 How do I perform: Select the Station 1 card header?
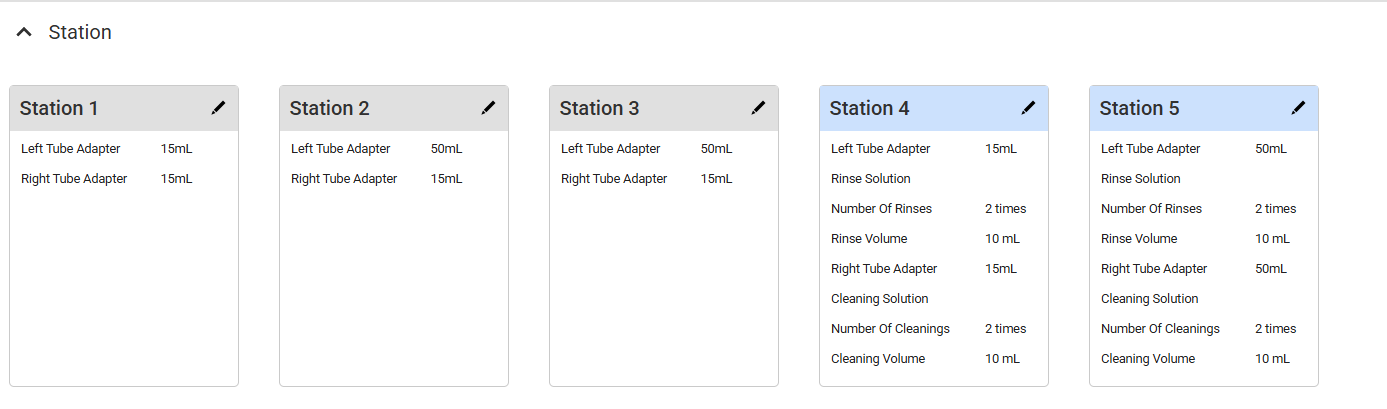click(100, 108)
